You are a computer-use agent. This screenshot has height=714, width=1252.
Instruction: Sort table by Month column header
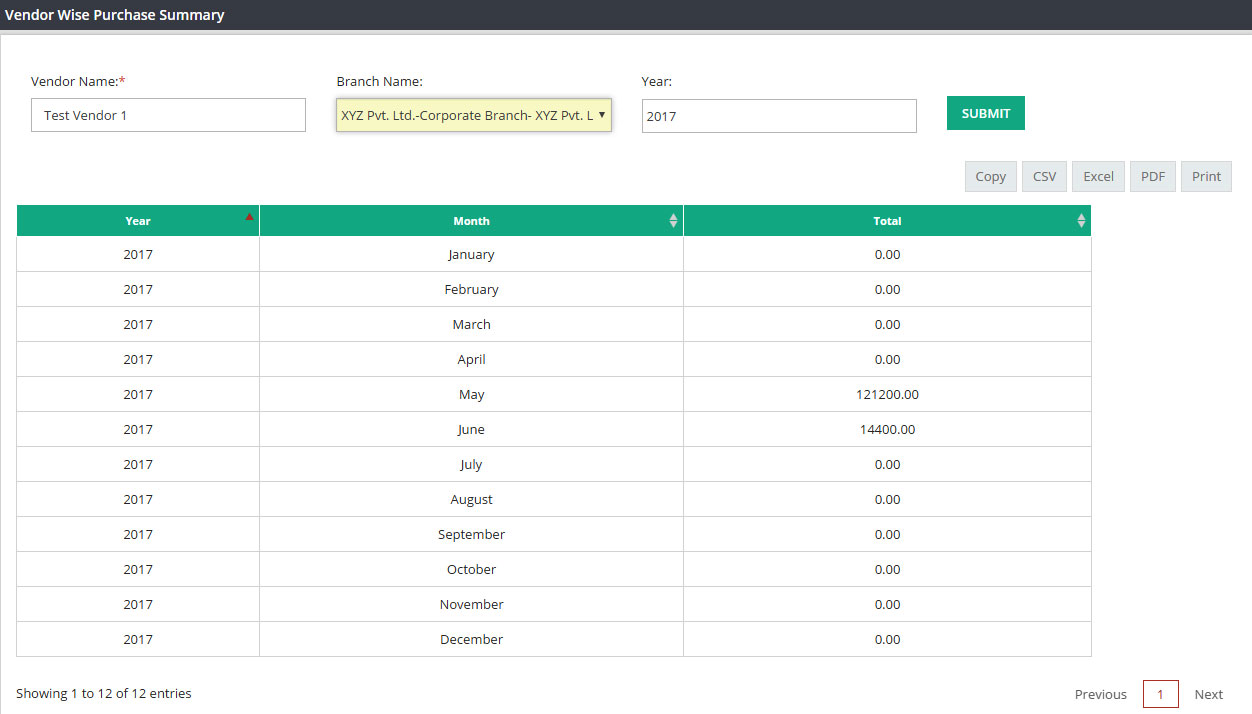click(x=471, y=221)
